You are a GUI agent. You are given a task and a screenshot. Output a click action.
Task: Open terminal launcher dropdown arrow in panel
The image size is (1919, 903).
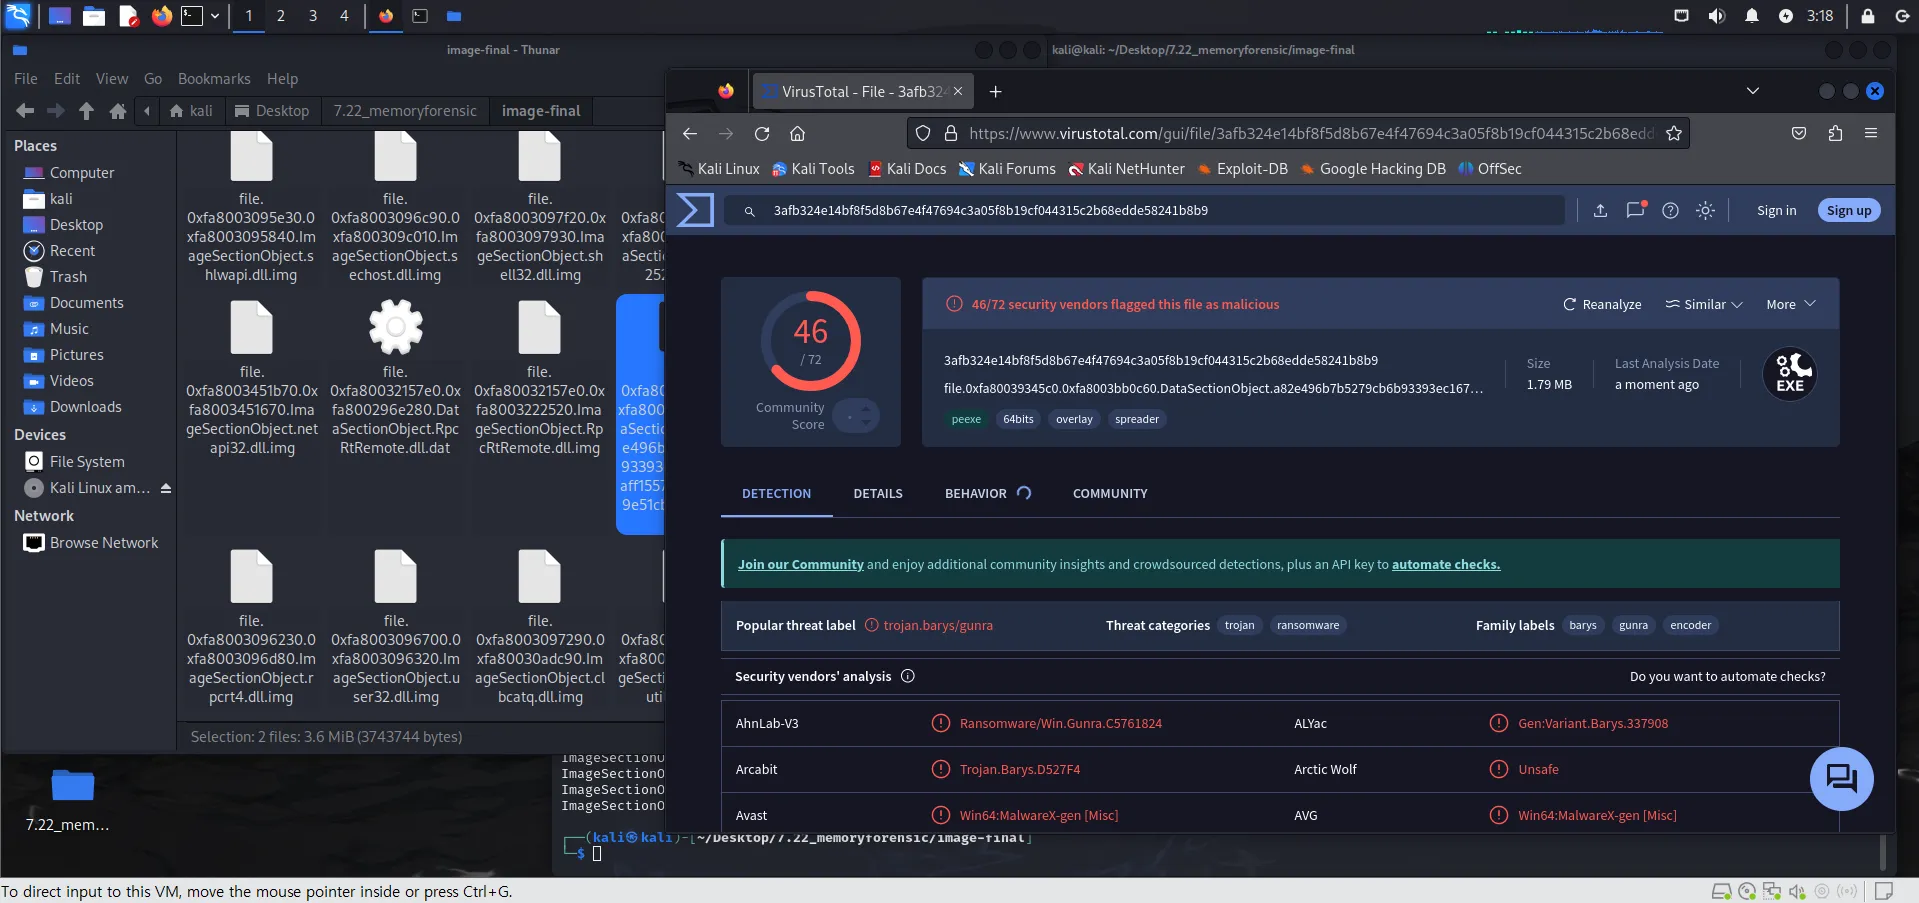click(x=214, y=16)
